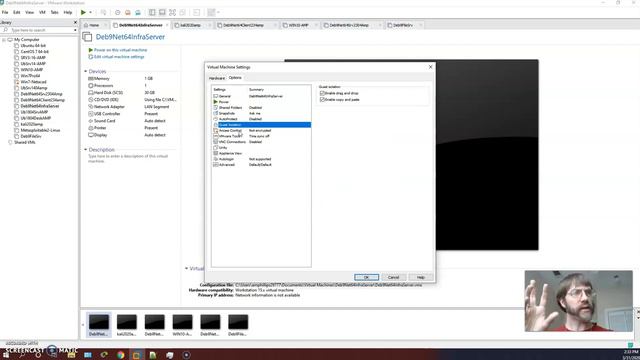
Task: Select the General settings row
Action: point(261,96)
